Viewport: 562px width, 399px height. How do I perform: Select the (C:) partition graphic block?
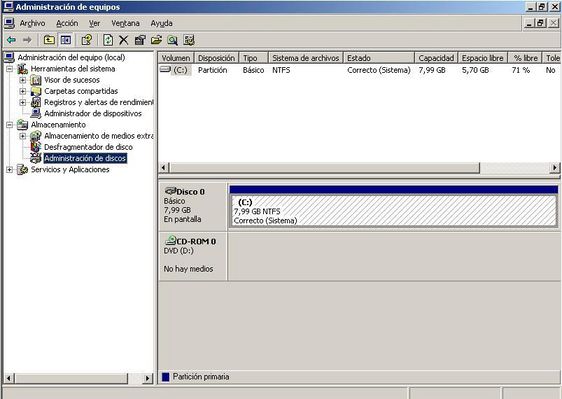pos(394,210)
